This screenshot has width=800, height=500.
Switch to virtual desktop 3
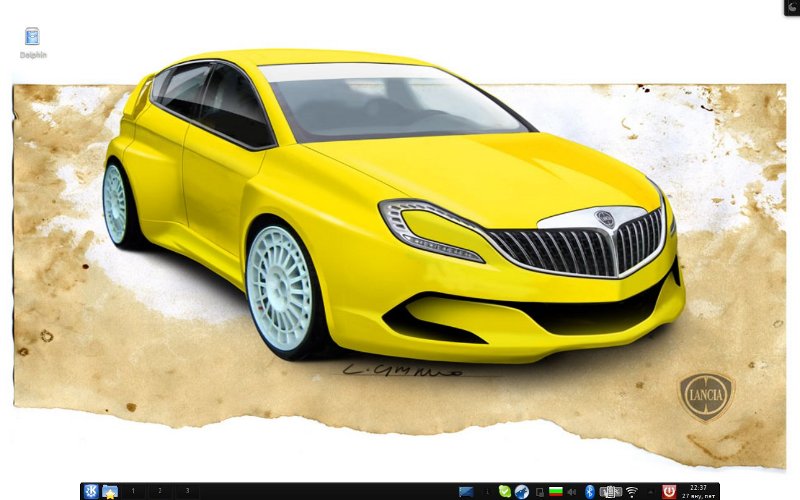coord(185,491)
